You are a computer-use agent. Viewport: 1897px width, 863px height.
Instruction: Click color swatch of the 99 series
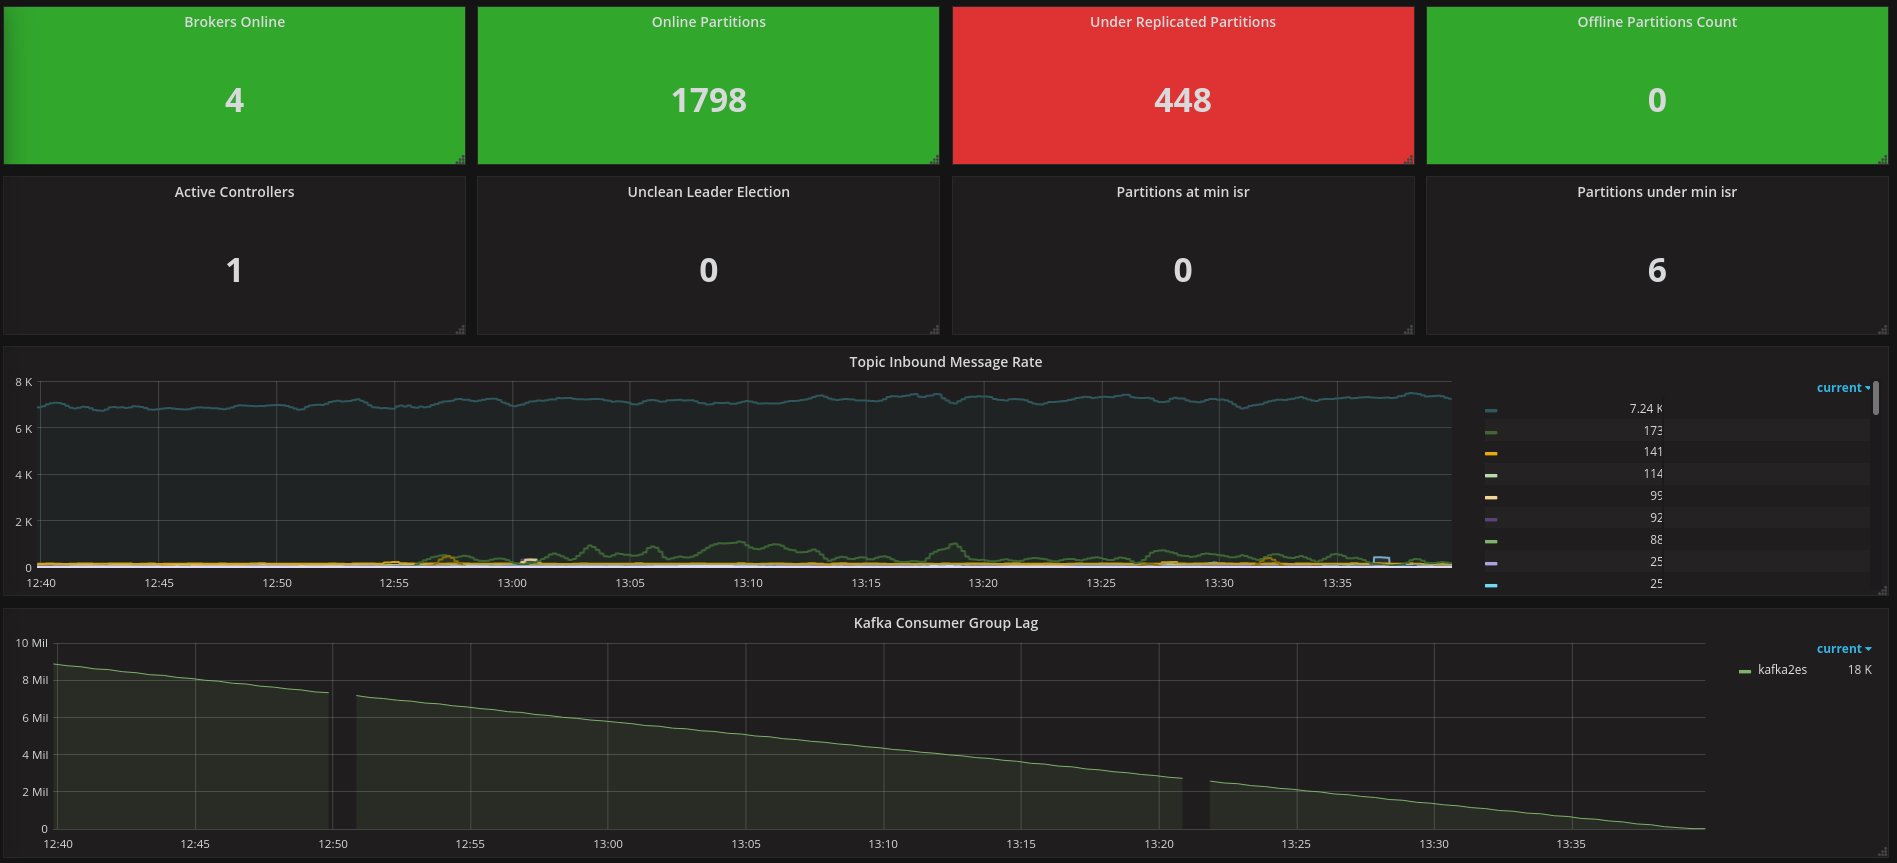coord(1491,498)
